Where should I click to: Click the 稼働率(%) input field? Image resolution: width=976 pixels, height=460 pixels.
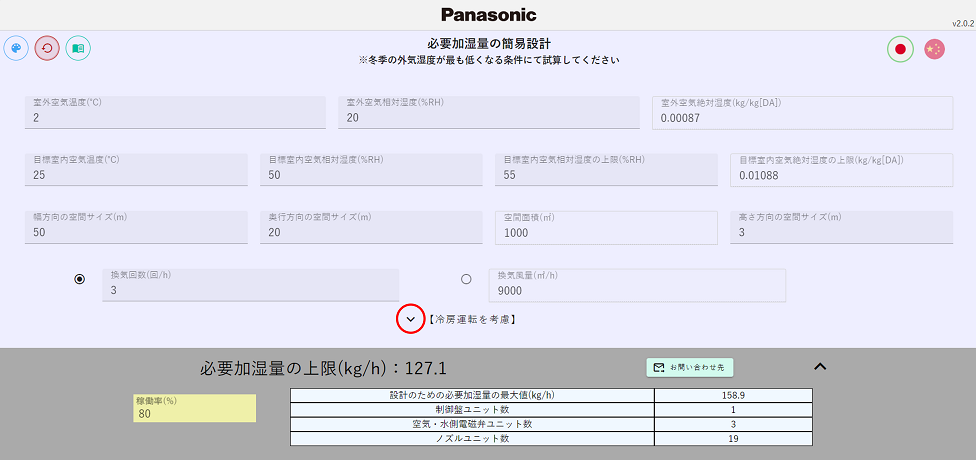[x=194, y=412]
